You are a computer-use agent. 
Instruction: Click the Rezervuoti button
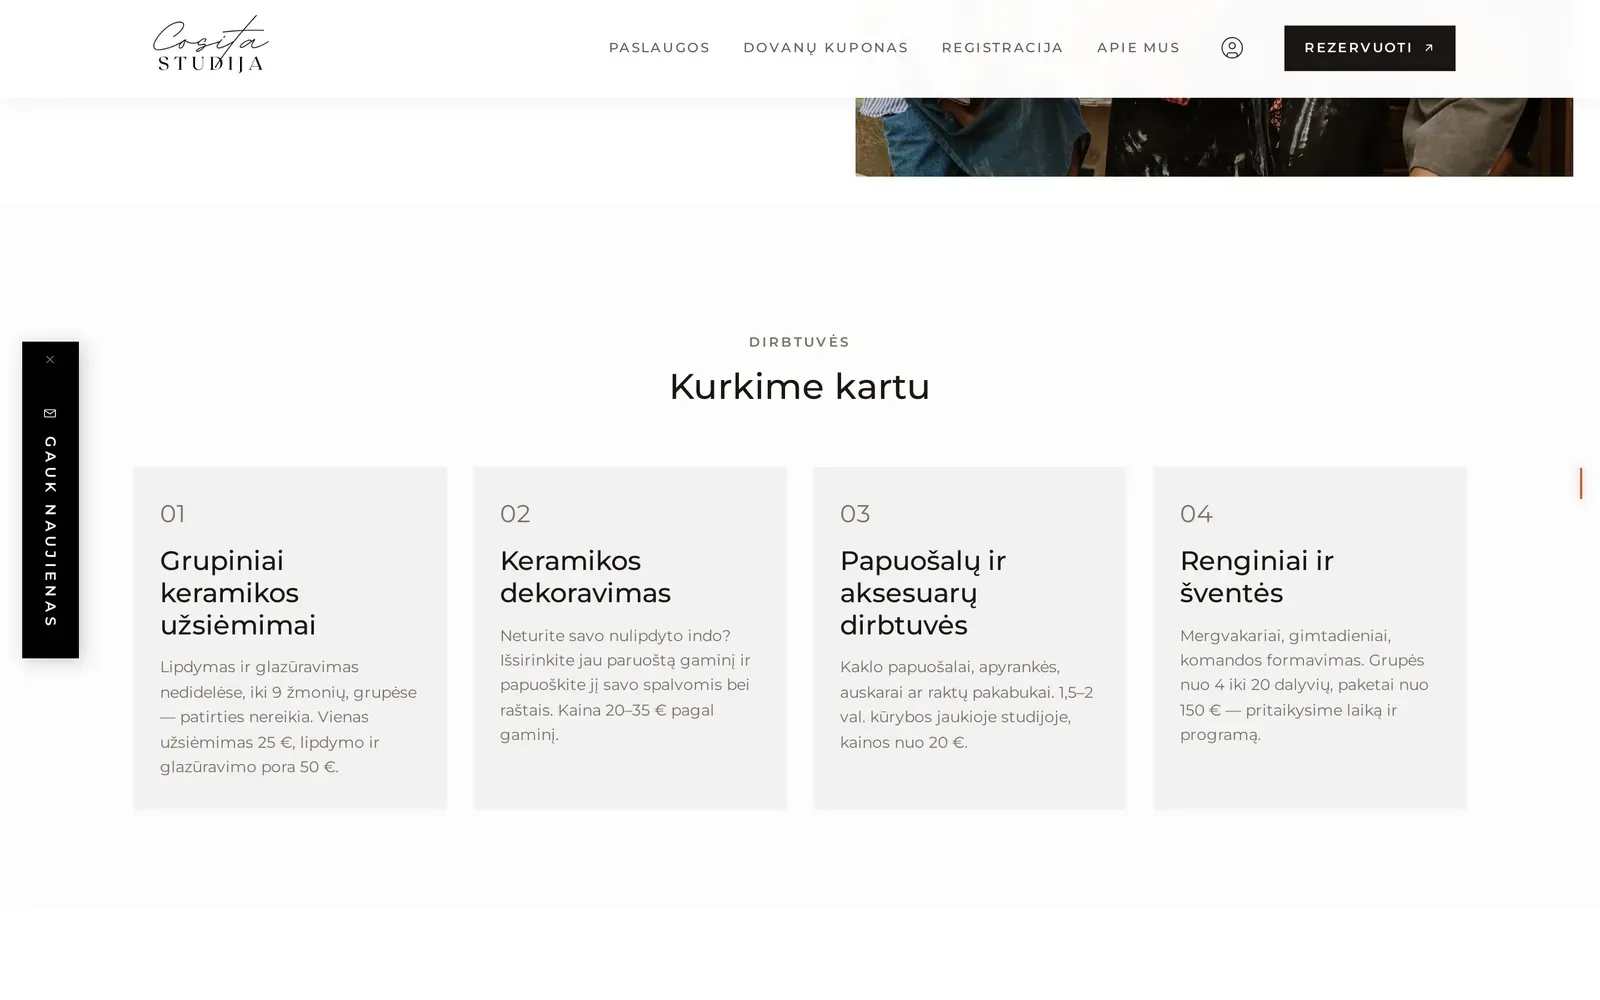point(1369,48)
